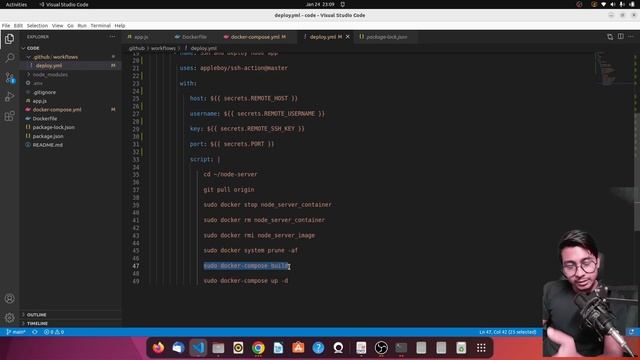Image resolution: width=640 pixels, height=360 pixels.
Task: Click the editor vertical scrollbar
Action: 637,171
